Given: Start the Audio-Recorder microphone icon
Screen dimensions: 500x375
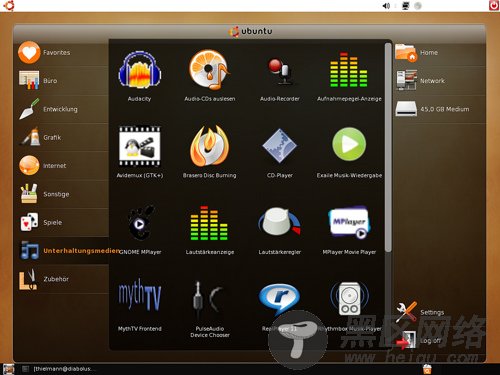Looking at the screenshot, I should (280, 71).
